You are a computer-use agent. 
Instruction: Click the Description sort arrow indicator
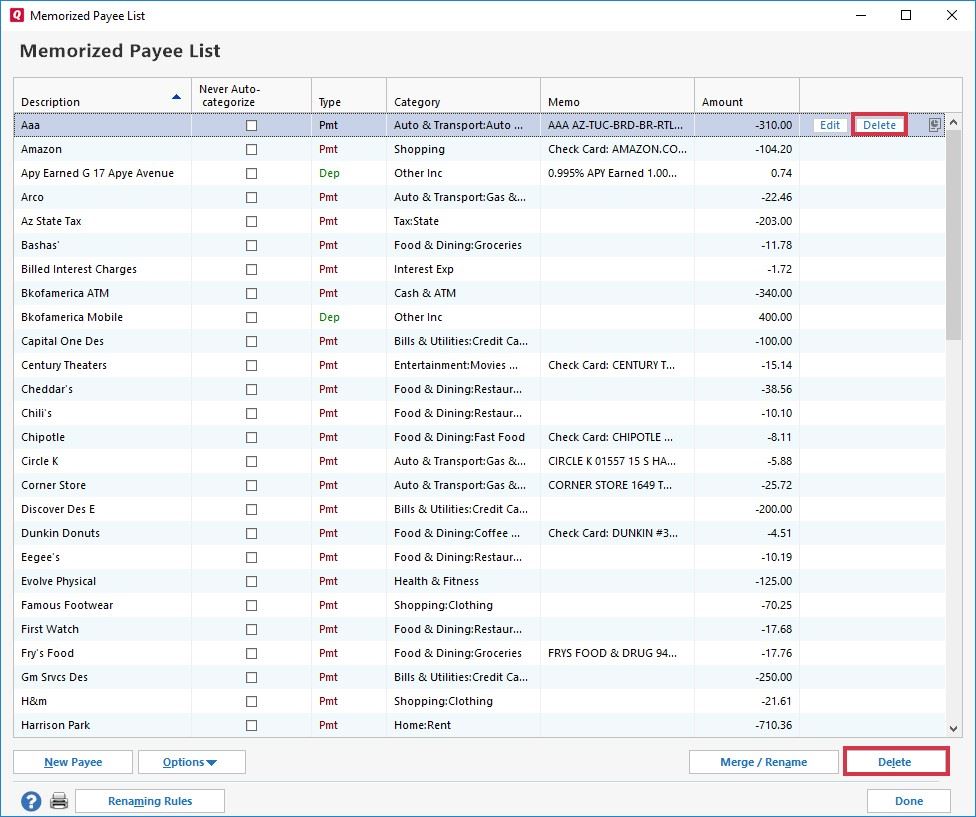tap(177, 97)
